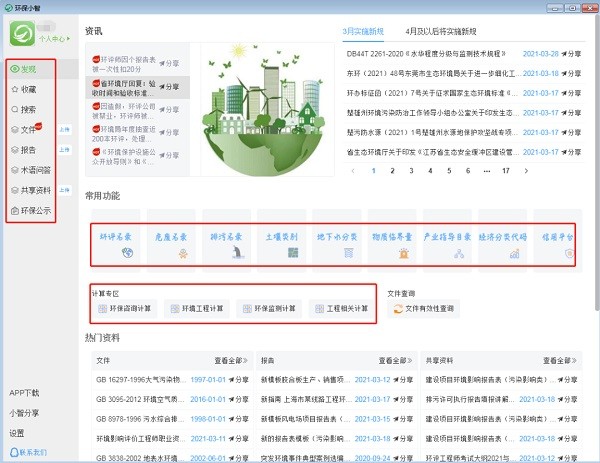600x463 pixels.
Task: Share the GB 16297-1996 file row
Action: pos(239,380)
